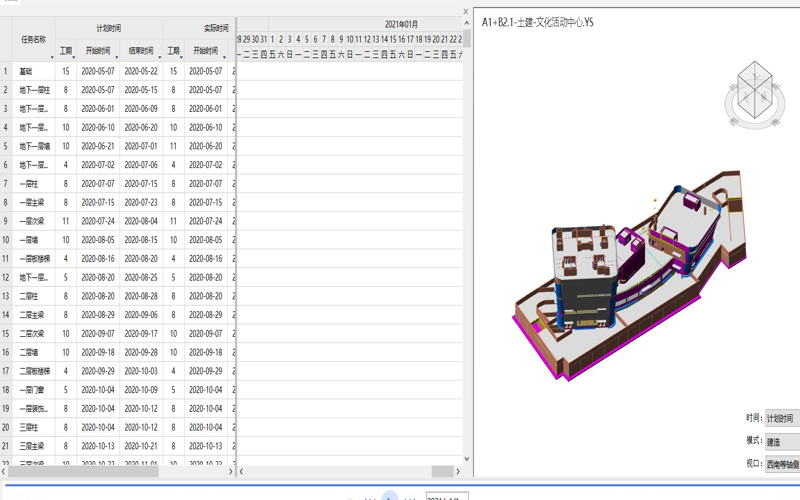Image resolution: width=800 pixels, height=500 pixels.
Task: Open the actual 开始时间 filter arrow
Action: point(224,58)
